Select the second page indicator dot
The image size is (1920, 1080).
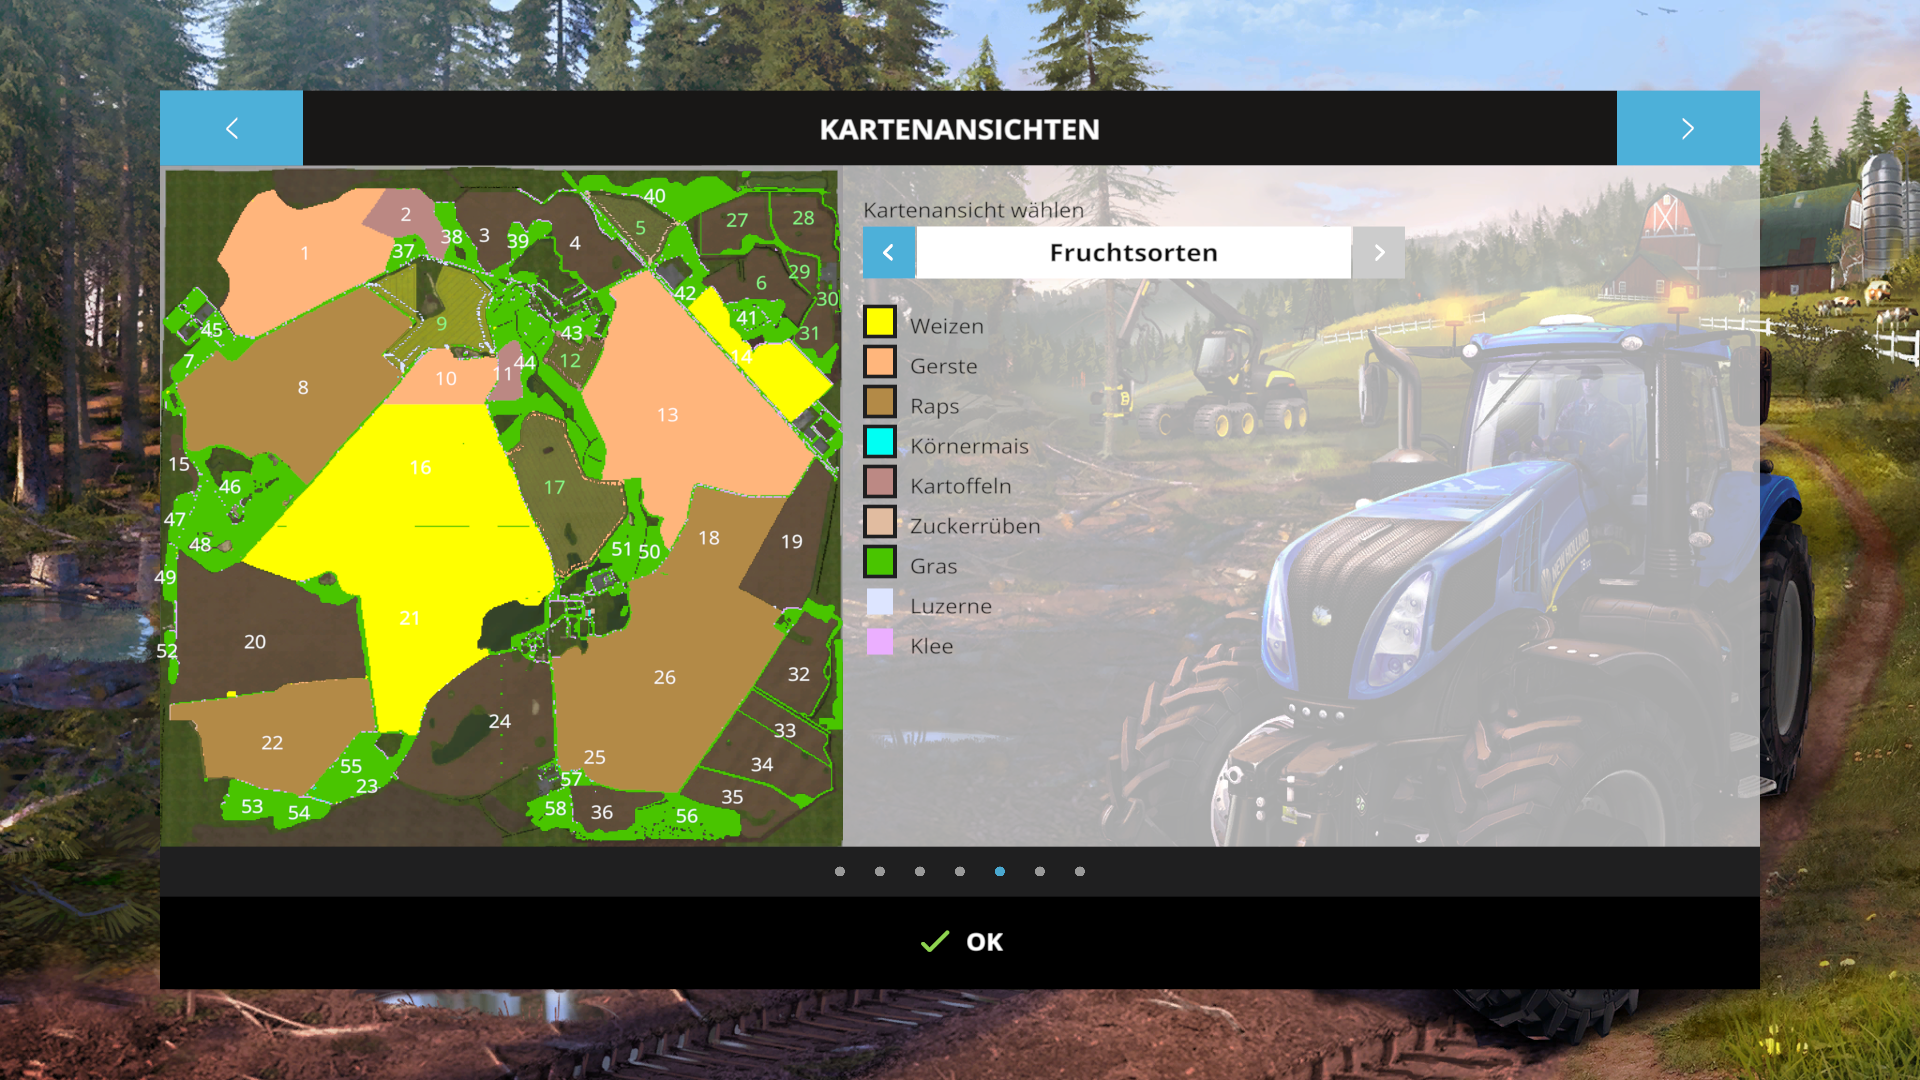880,871
